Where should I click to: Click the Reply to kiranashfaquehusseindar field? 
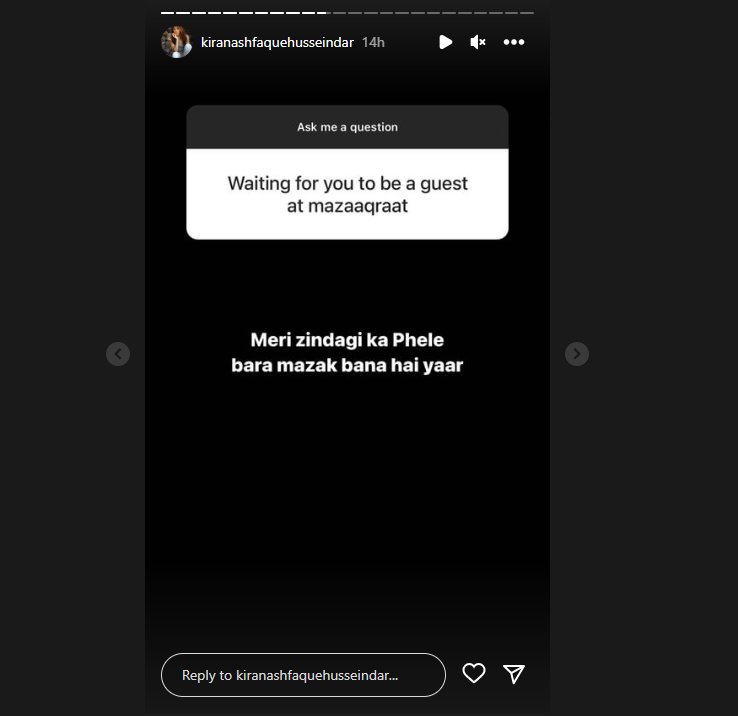click(x=303, y=675)
